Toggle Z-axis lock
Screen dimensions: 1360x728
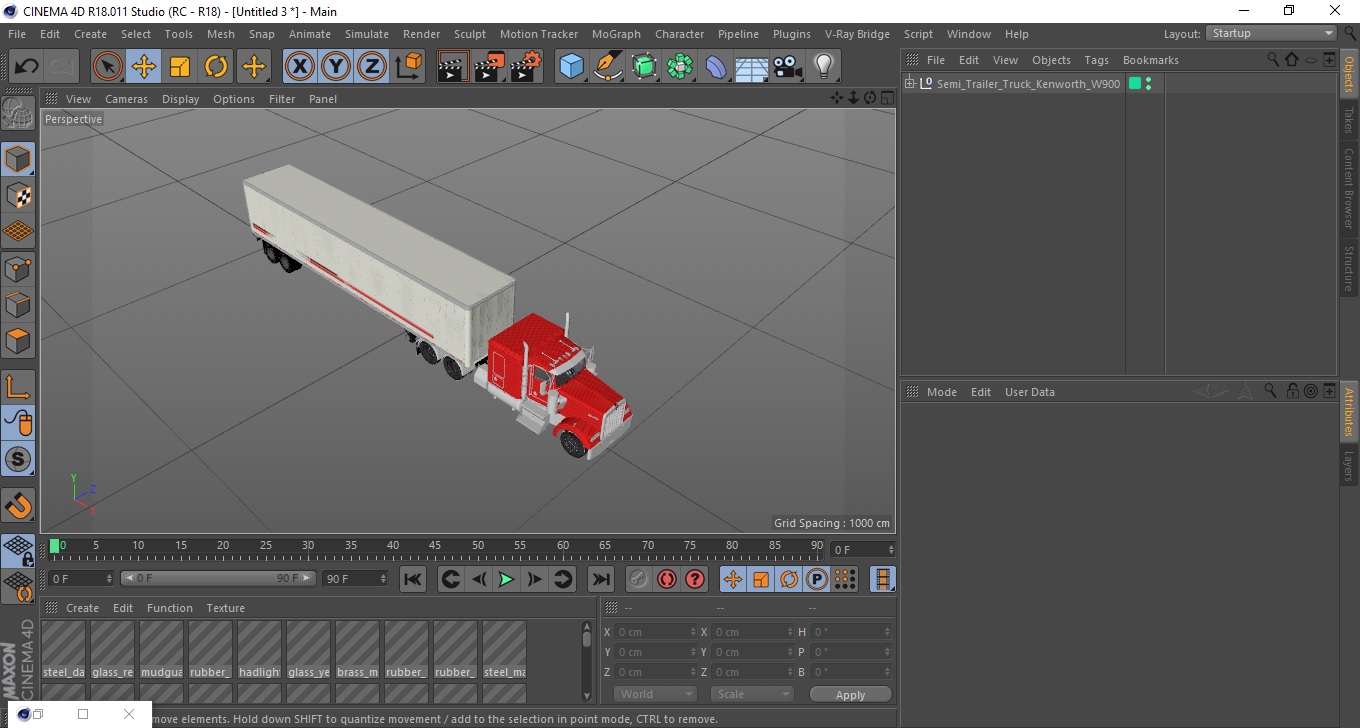pyautogui.click(x=372, y=67)
